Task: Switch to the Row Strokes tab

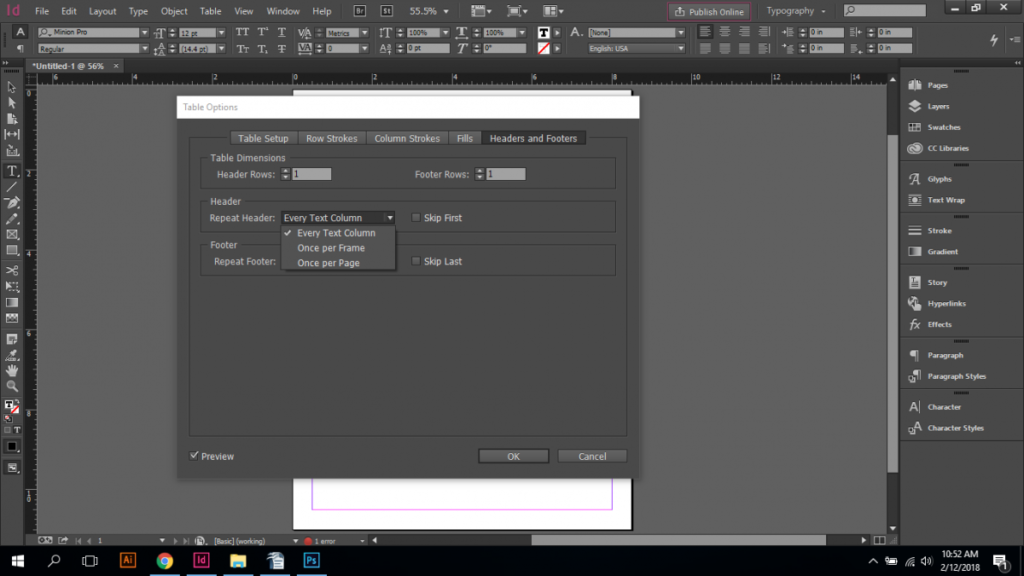Action: 332,138
